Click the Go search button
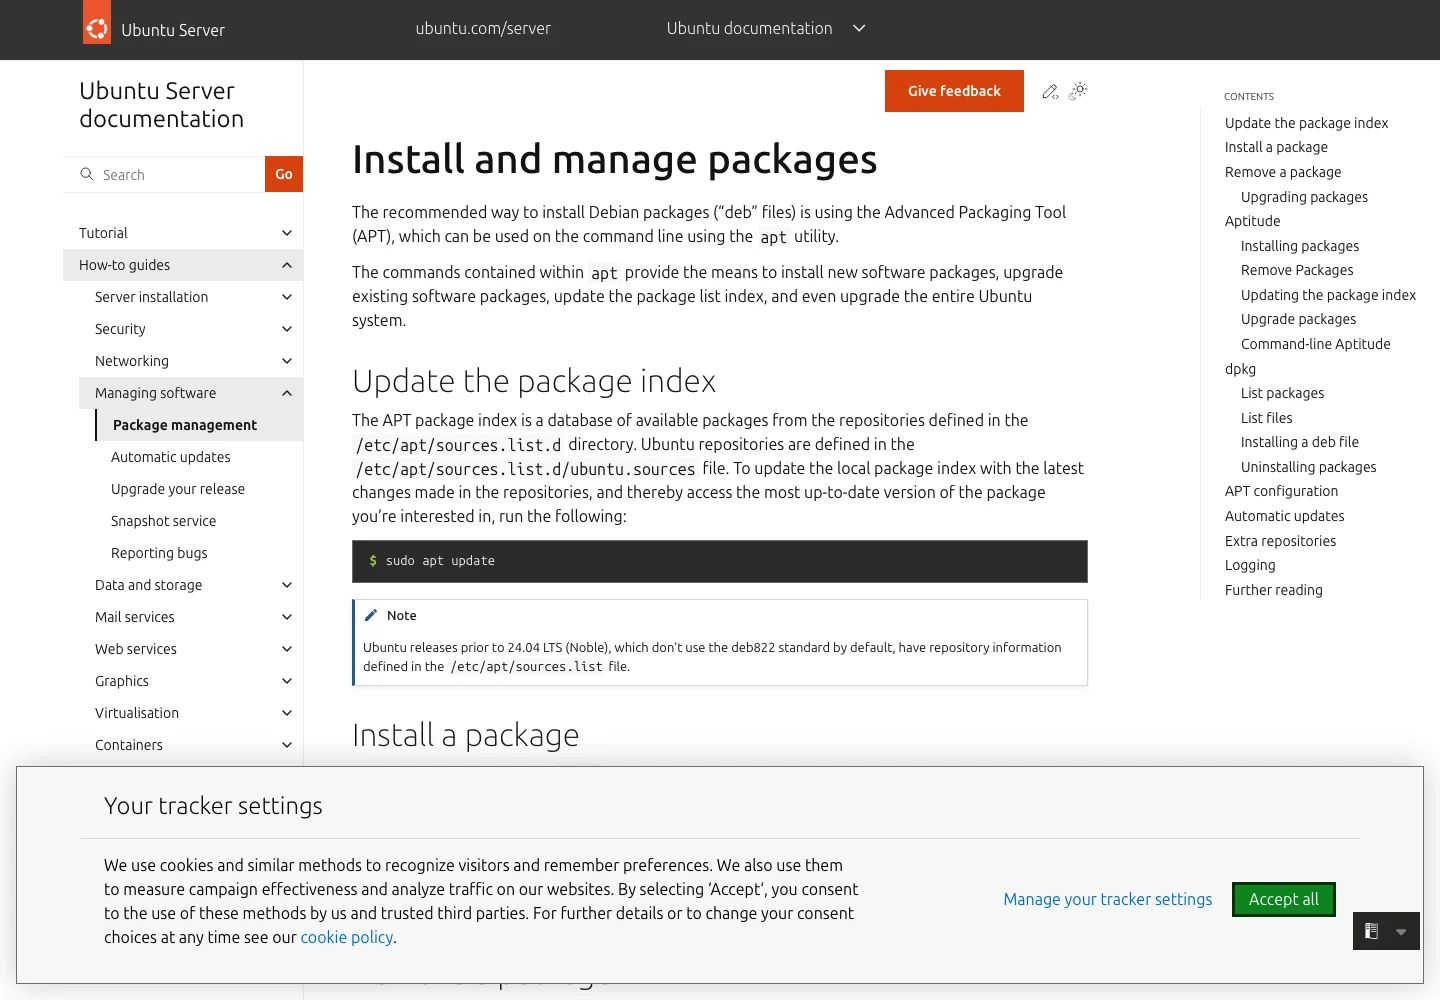Screen dimensions: 1440x1000 point(284,174)
